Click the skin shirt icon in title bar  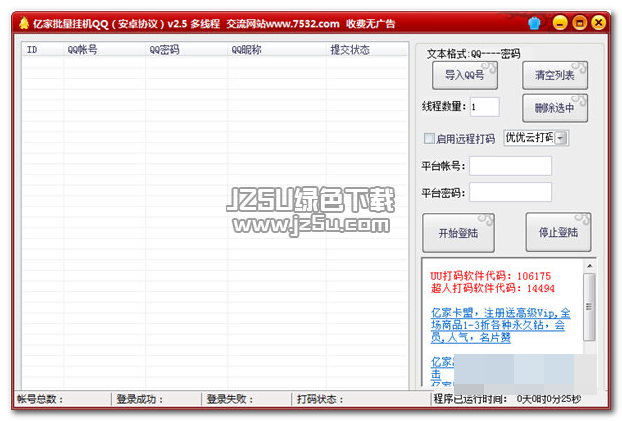pos(534,23)
